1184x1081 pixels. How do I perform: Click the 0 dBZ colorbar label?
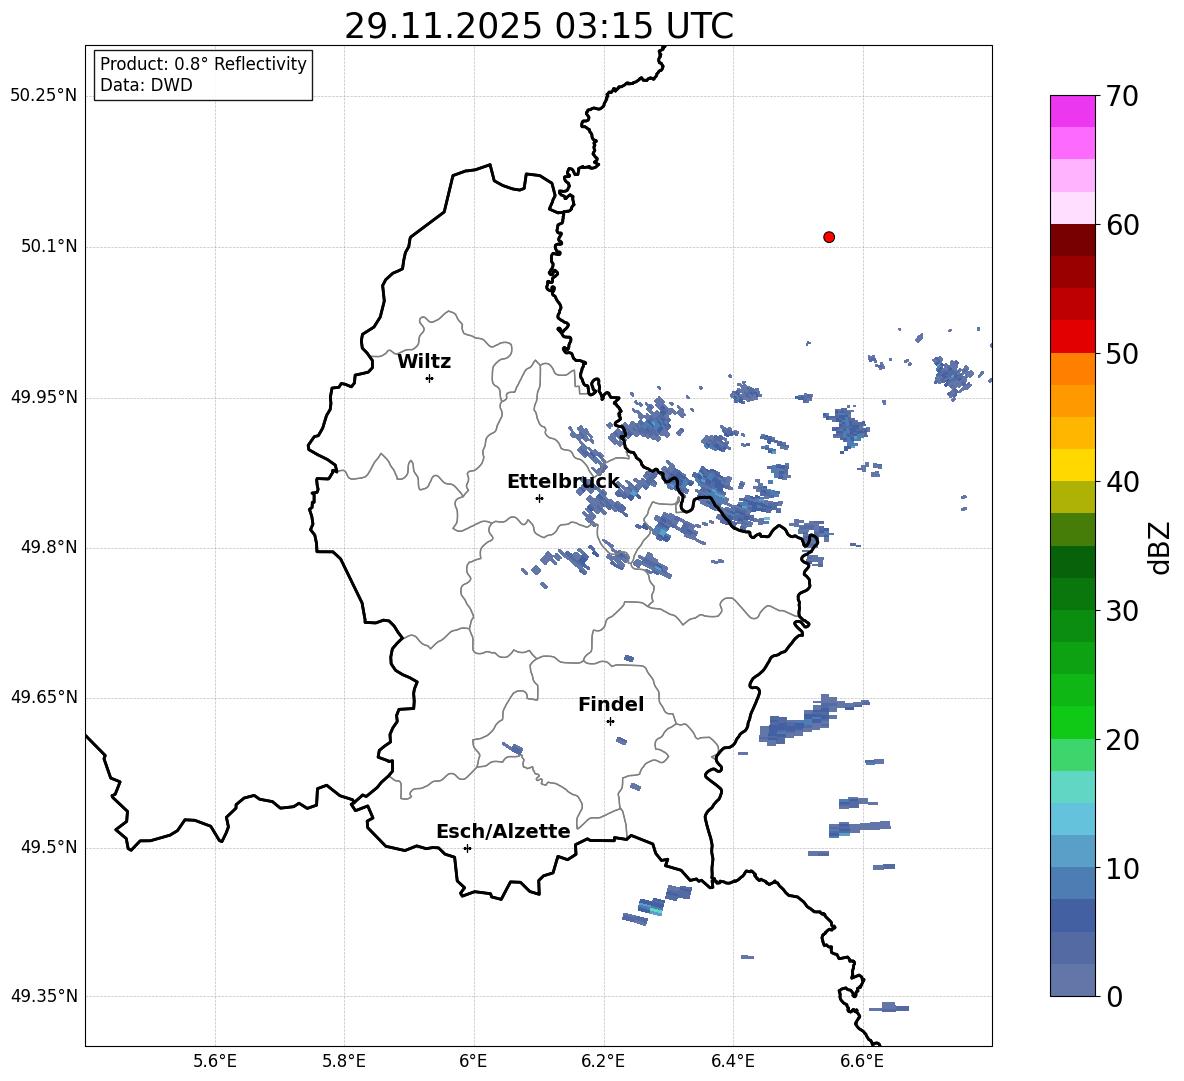click(1115, 997)
